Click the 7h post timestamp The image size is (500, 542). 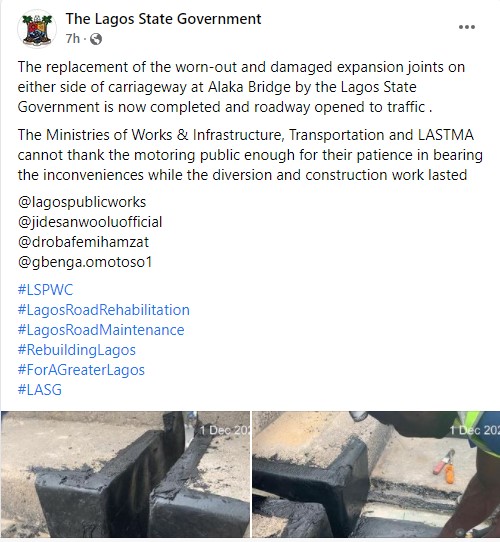tap(73, 39)
